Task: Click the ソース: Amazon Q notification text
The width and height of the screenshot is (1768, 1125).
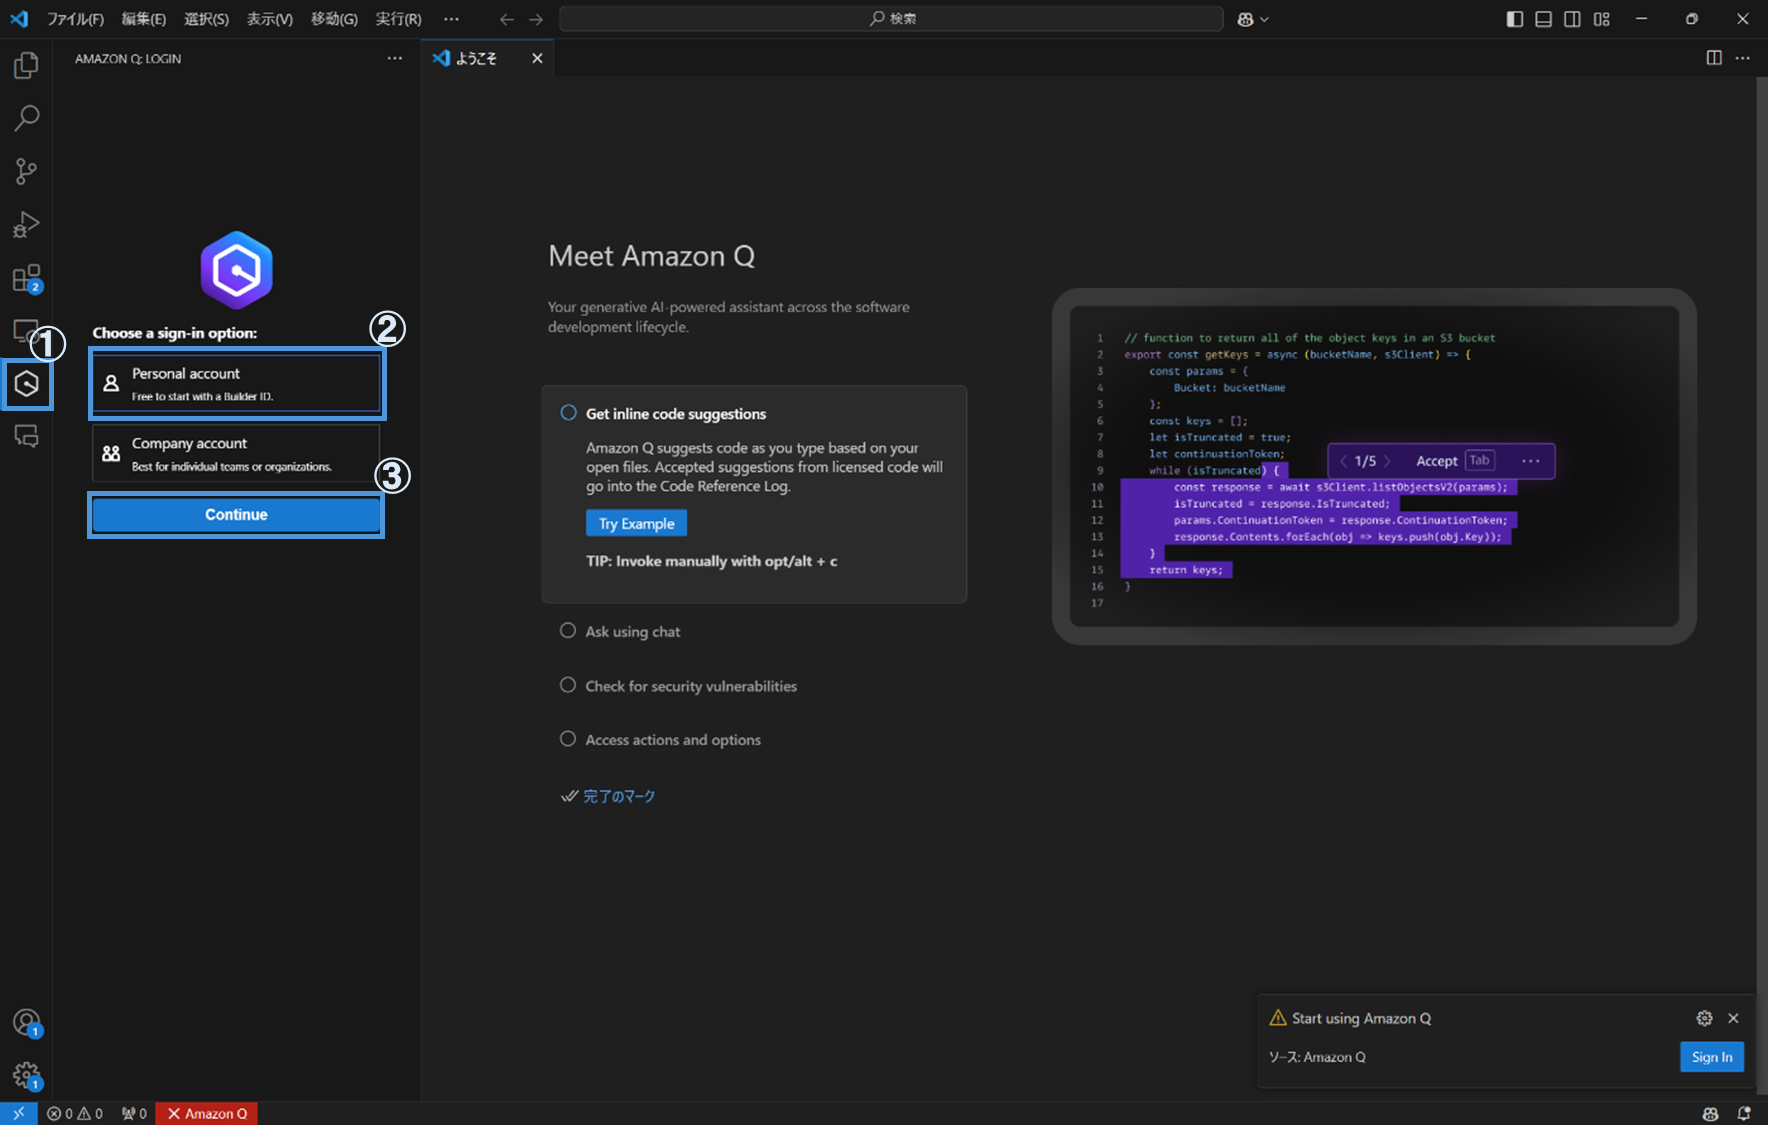Action: coord(1317,1057)
